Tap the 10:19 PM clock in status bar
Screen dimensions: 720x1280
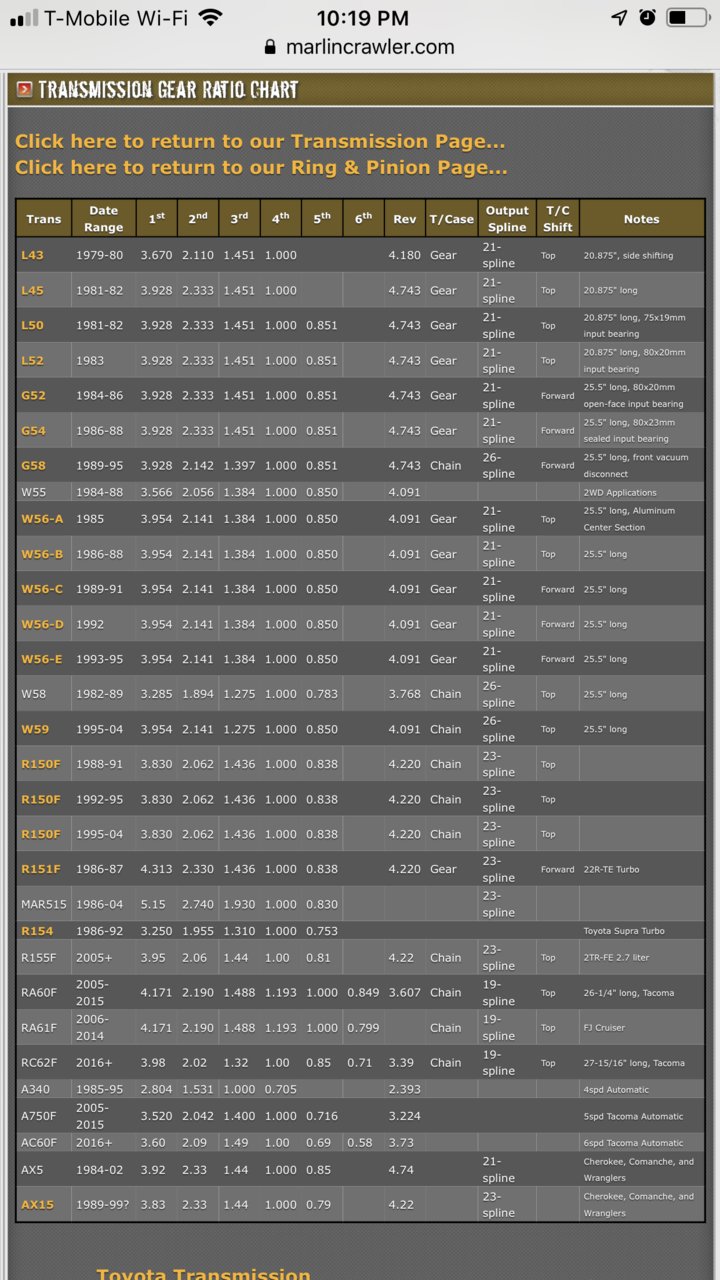pyautogui.click(x=362, y=18)
